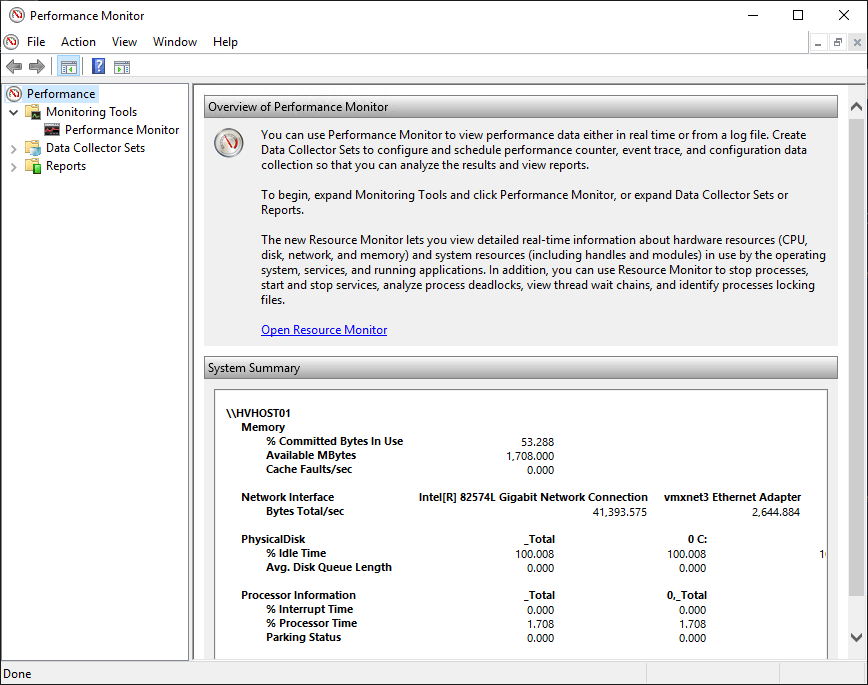Click Avg. Disk Queue Length label

(328, 567)
